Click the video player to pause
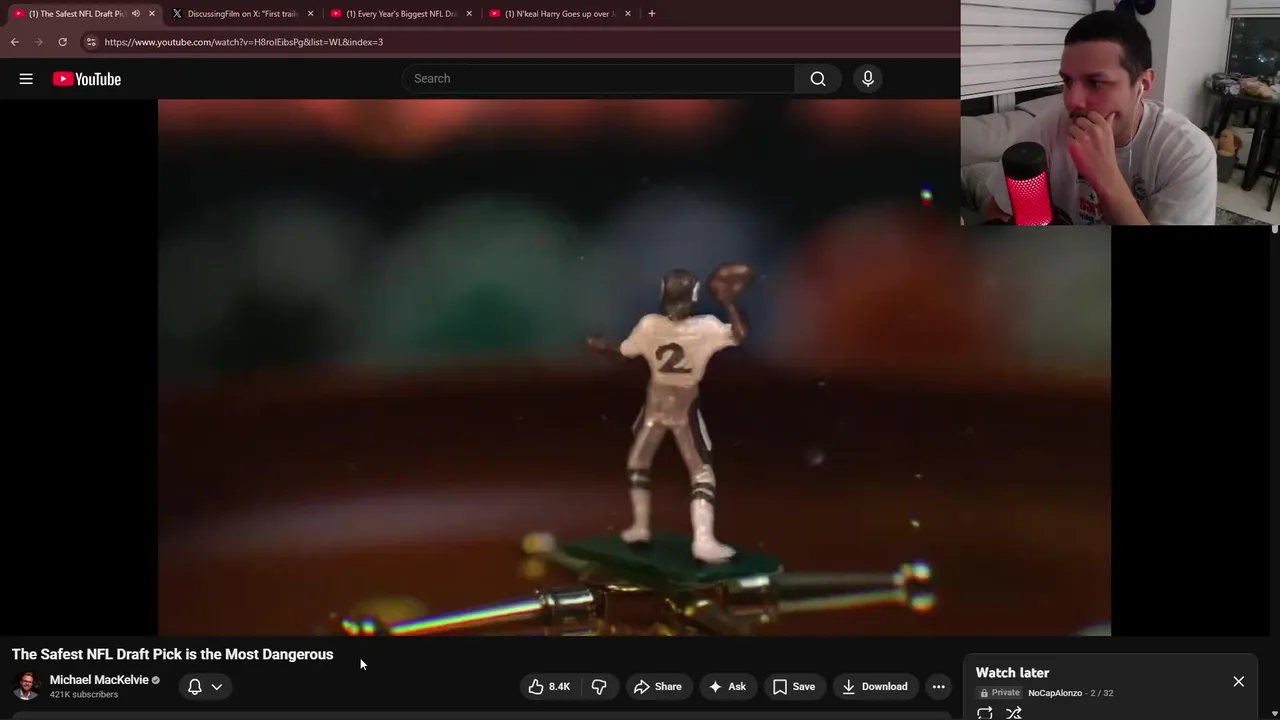 pyautogui.click(x=634, y=367)
